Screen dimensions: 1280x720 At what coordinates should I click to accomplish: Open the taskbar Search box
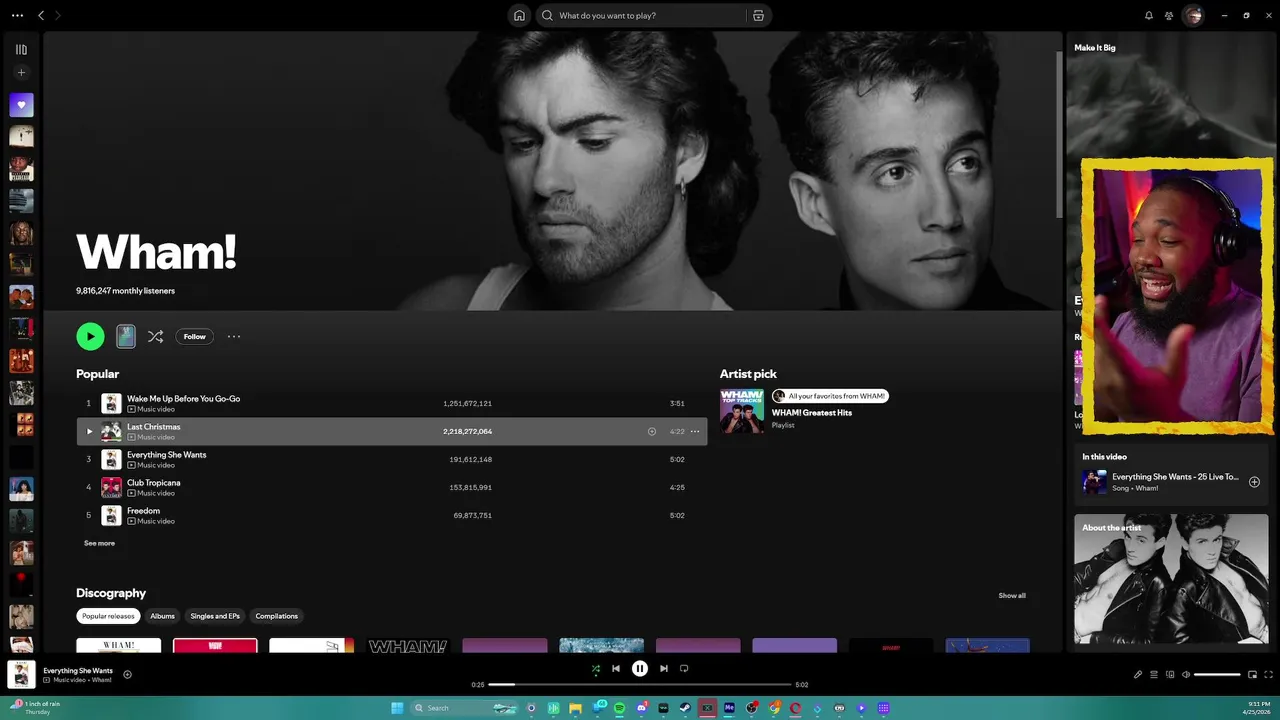point(465,708)
